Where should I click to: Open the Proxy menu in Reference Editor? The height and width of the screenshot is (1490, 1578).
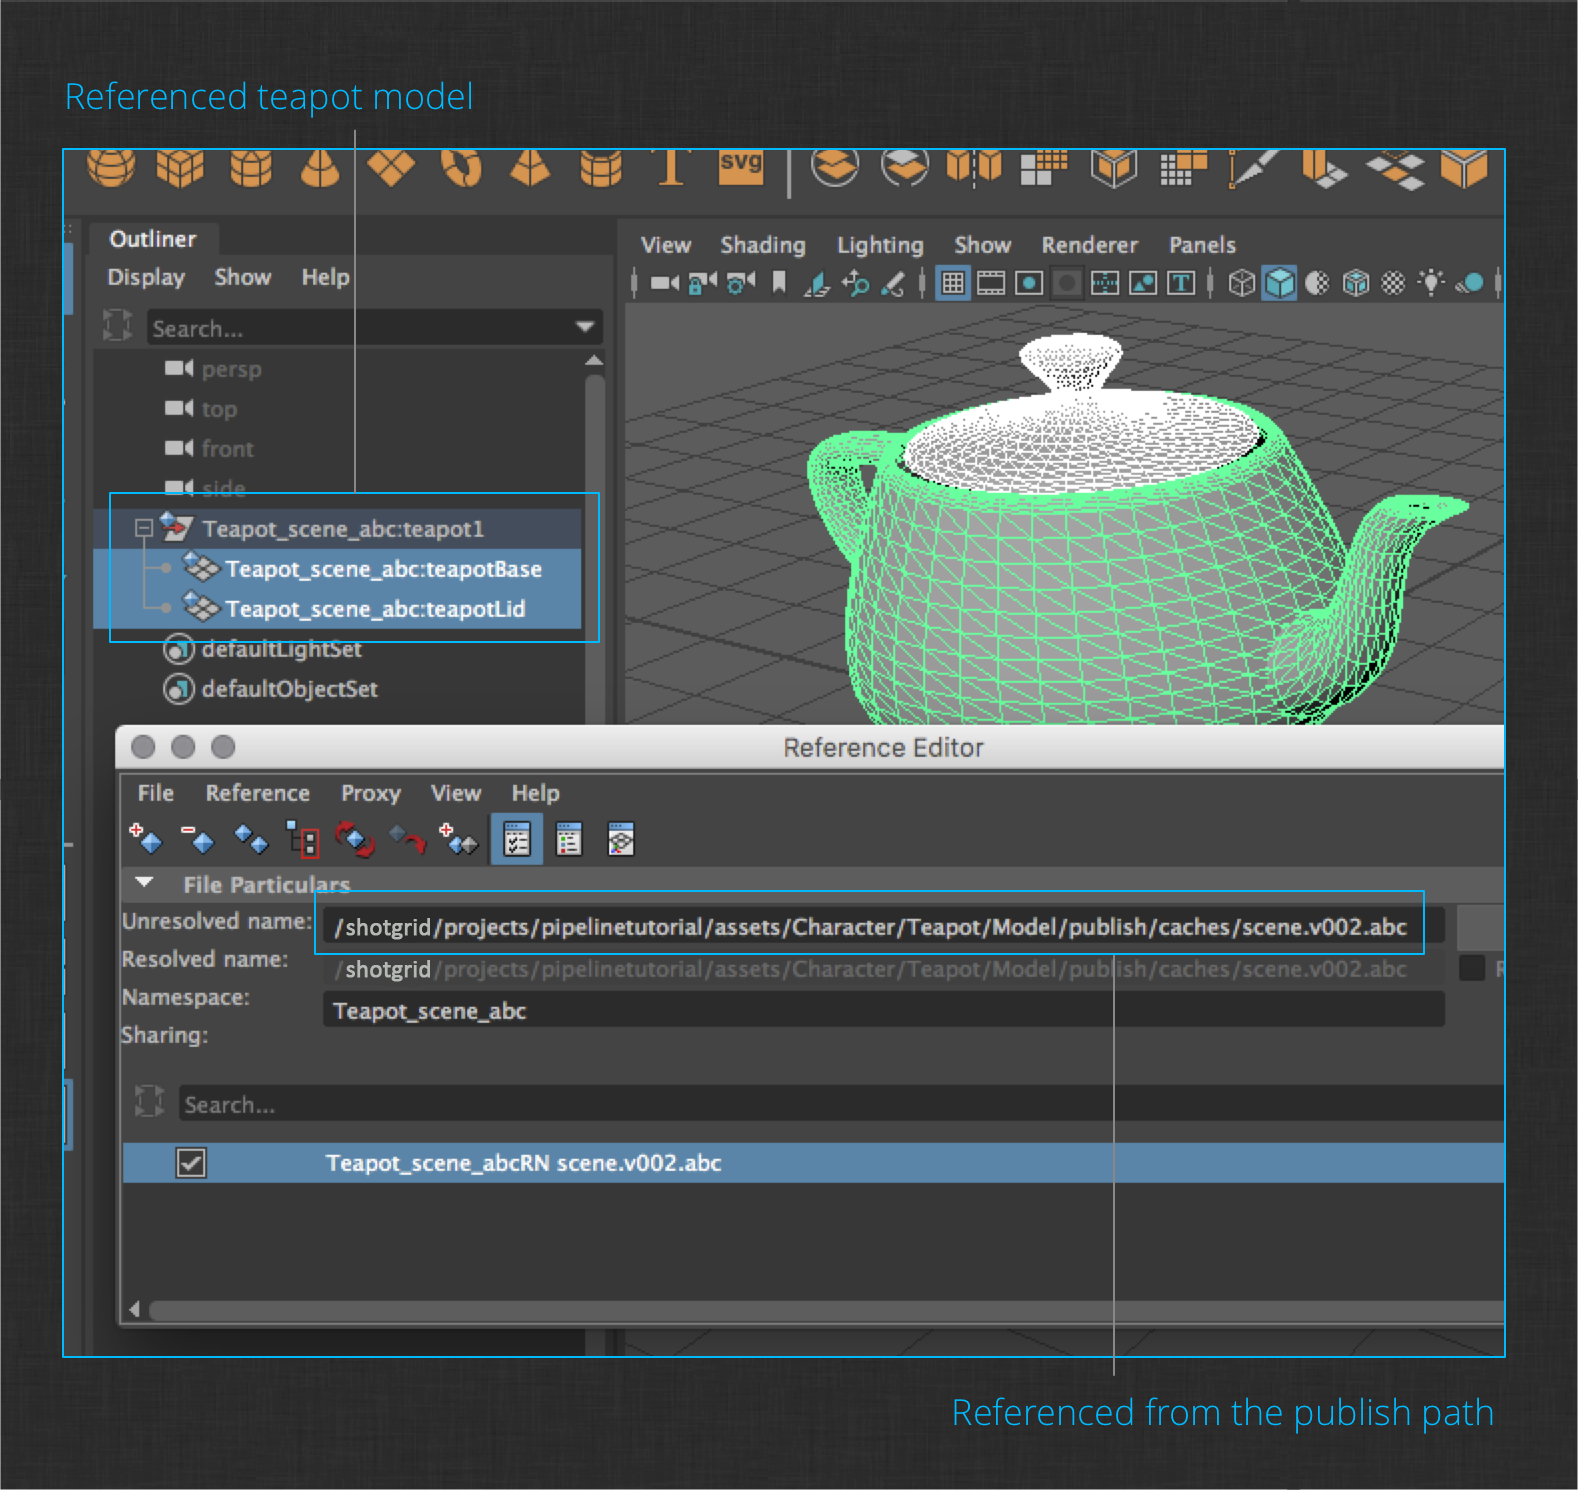click(x=371, y=793)
